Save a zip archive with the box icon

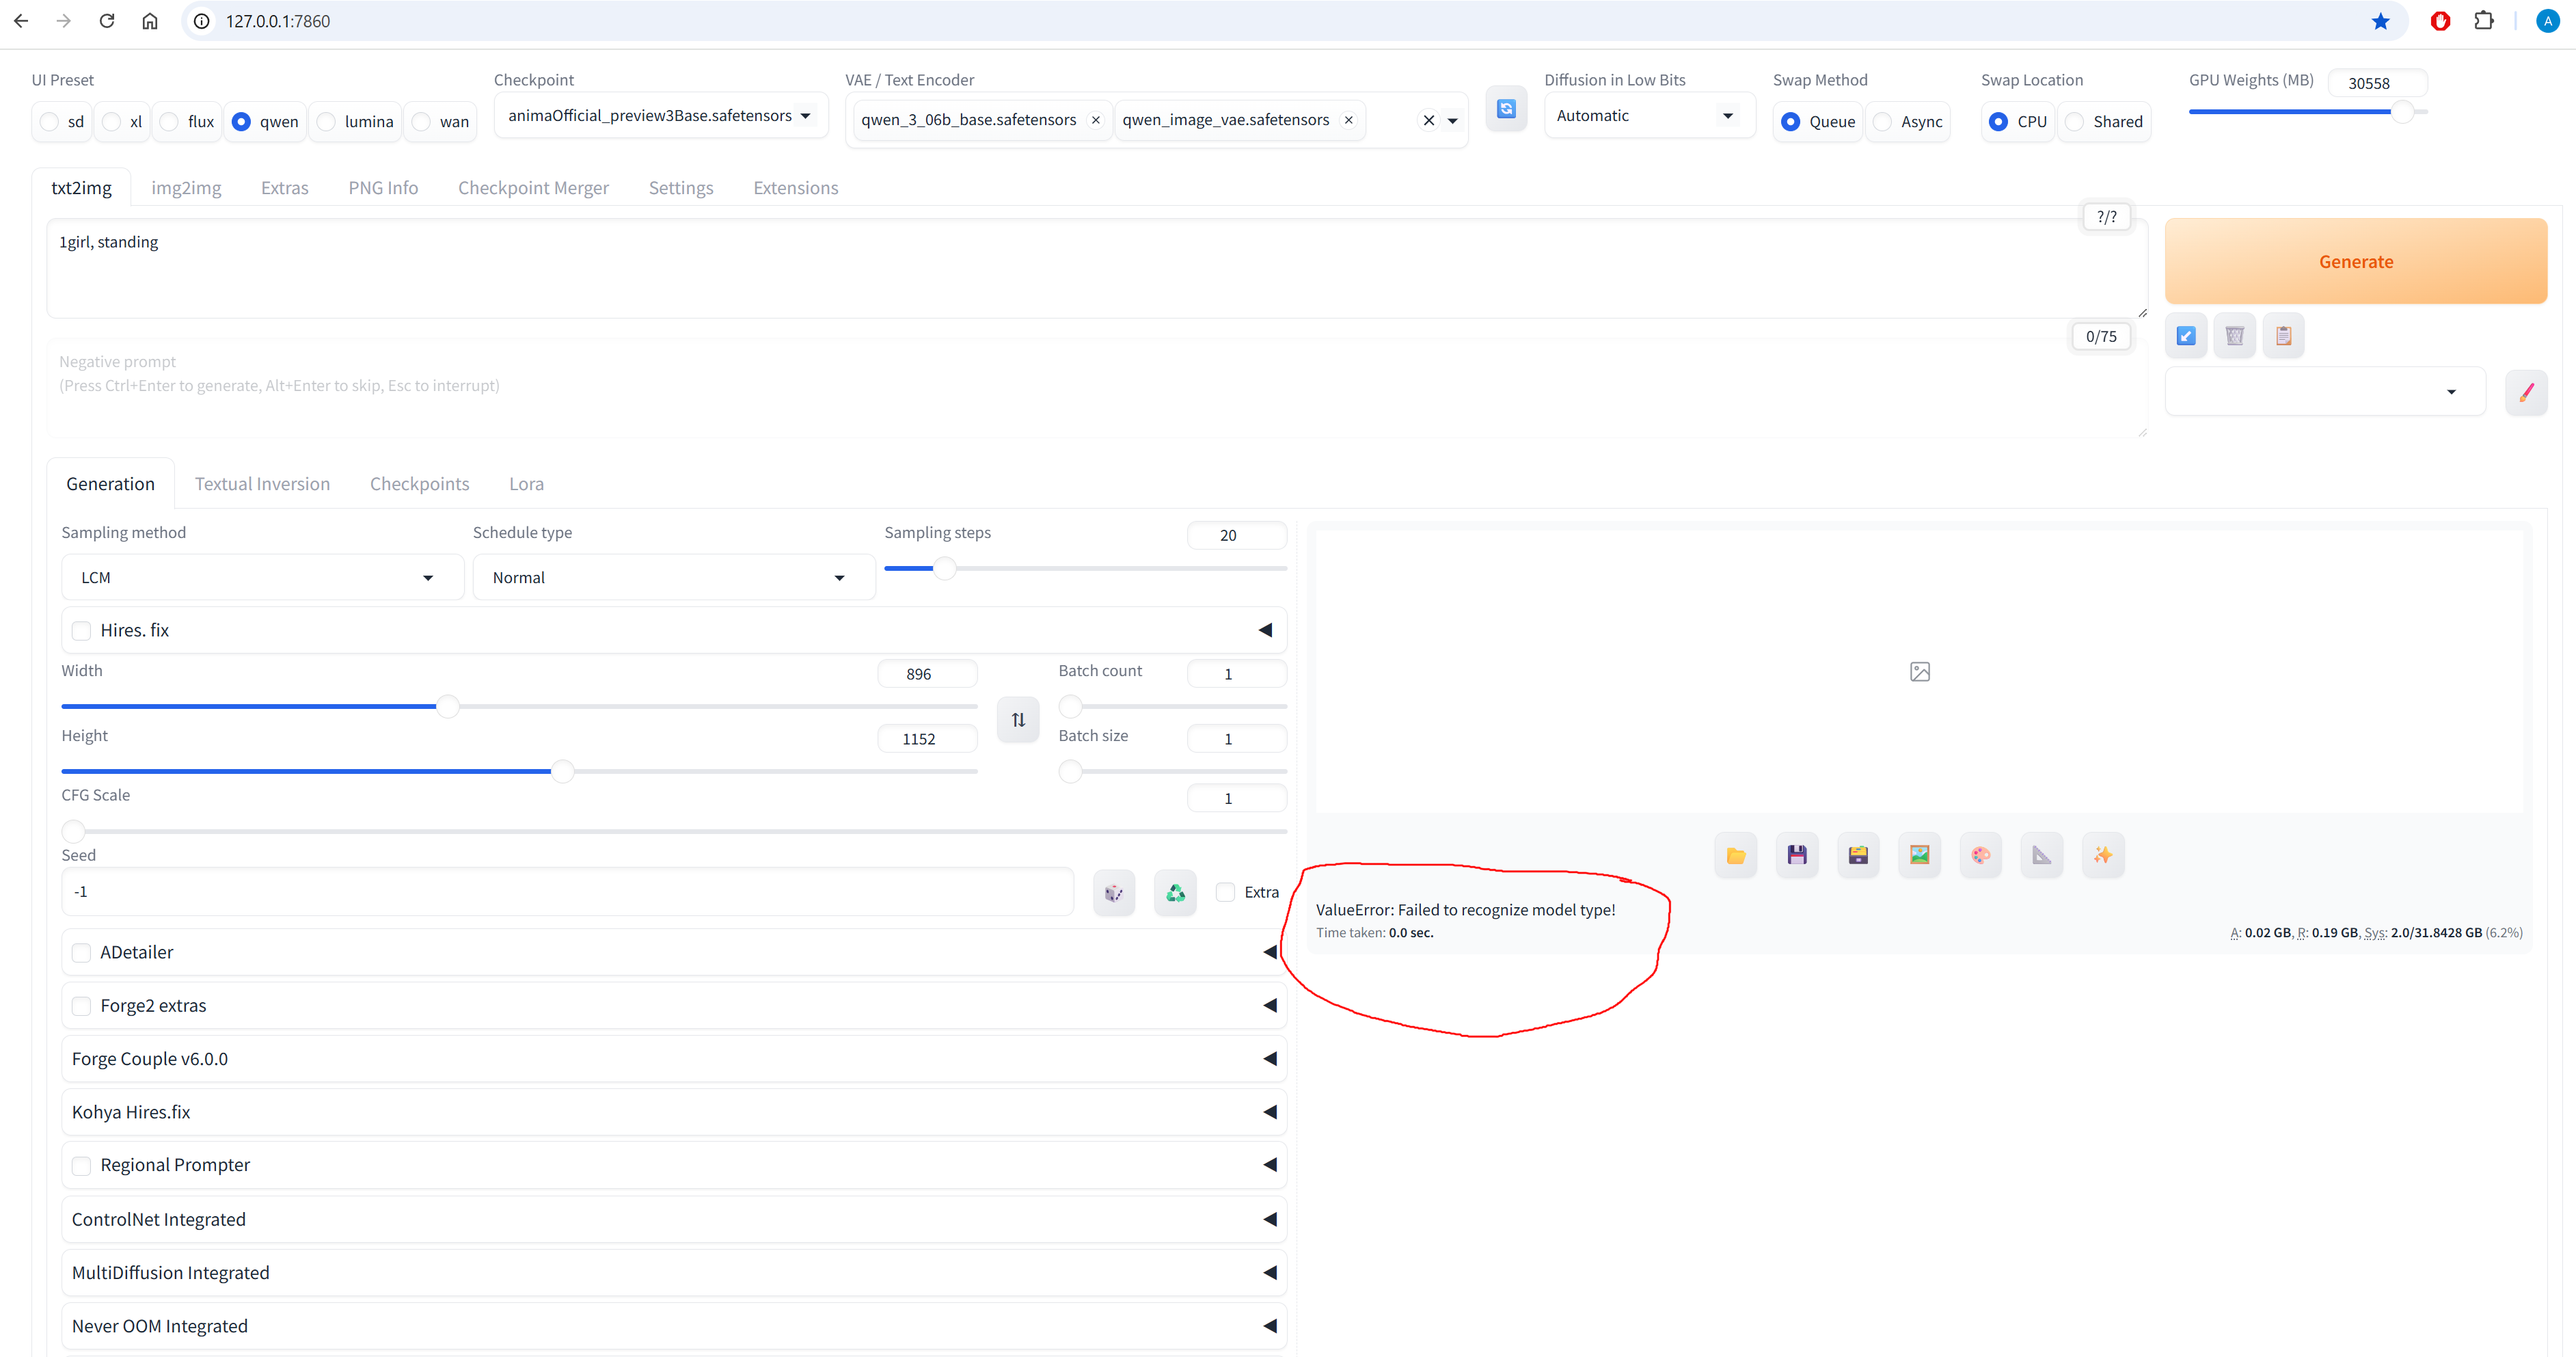click(1858, 855)
